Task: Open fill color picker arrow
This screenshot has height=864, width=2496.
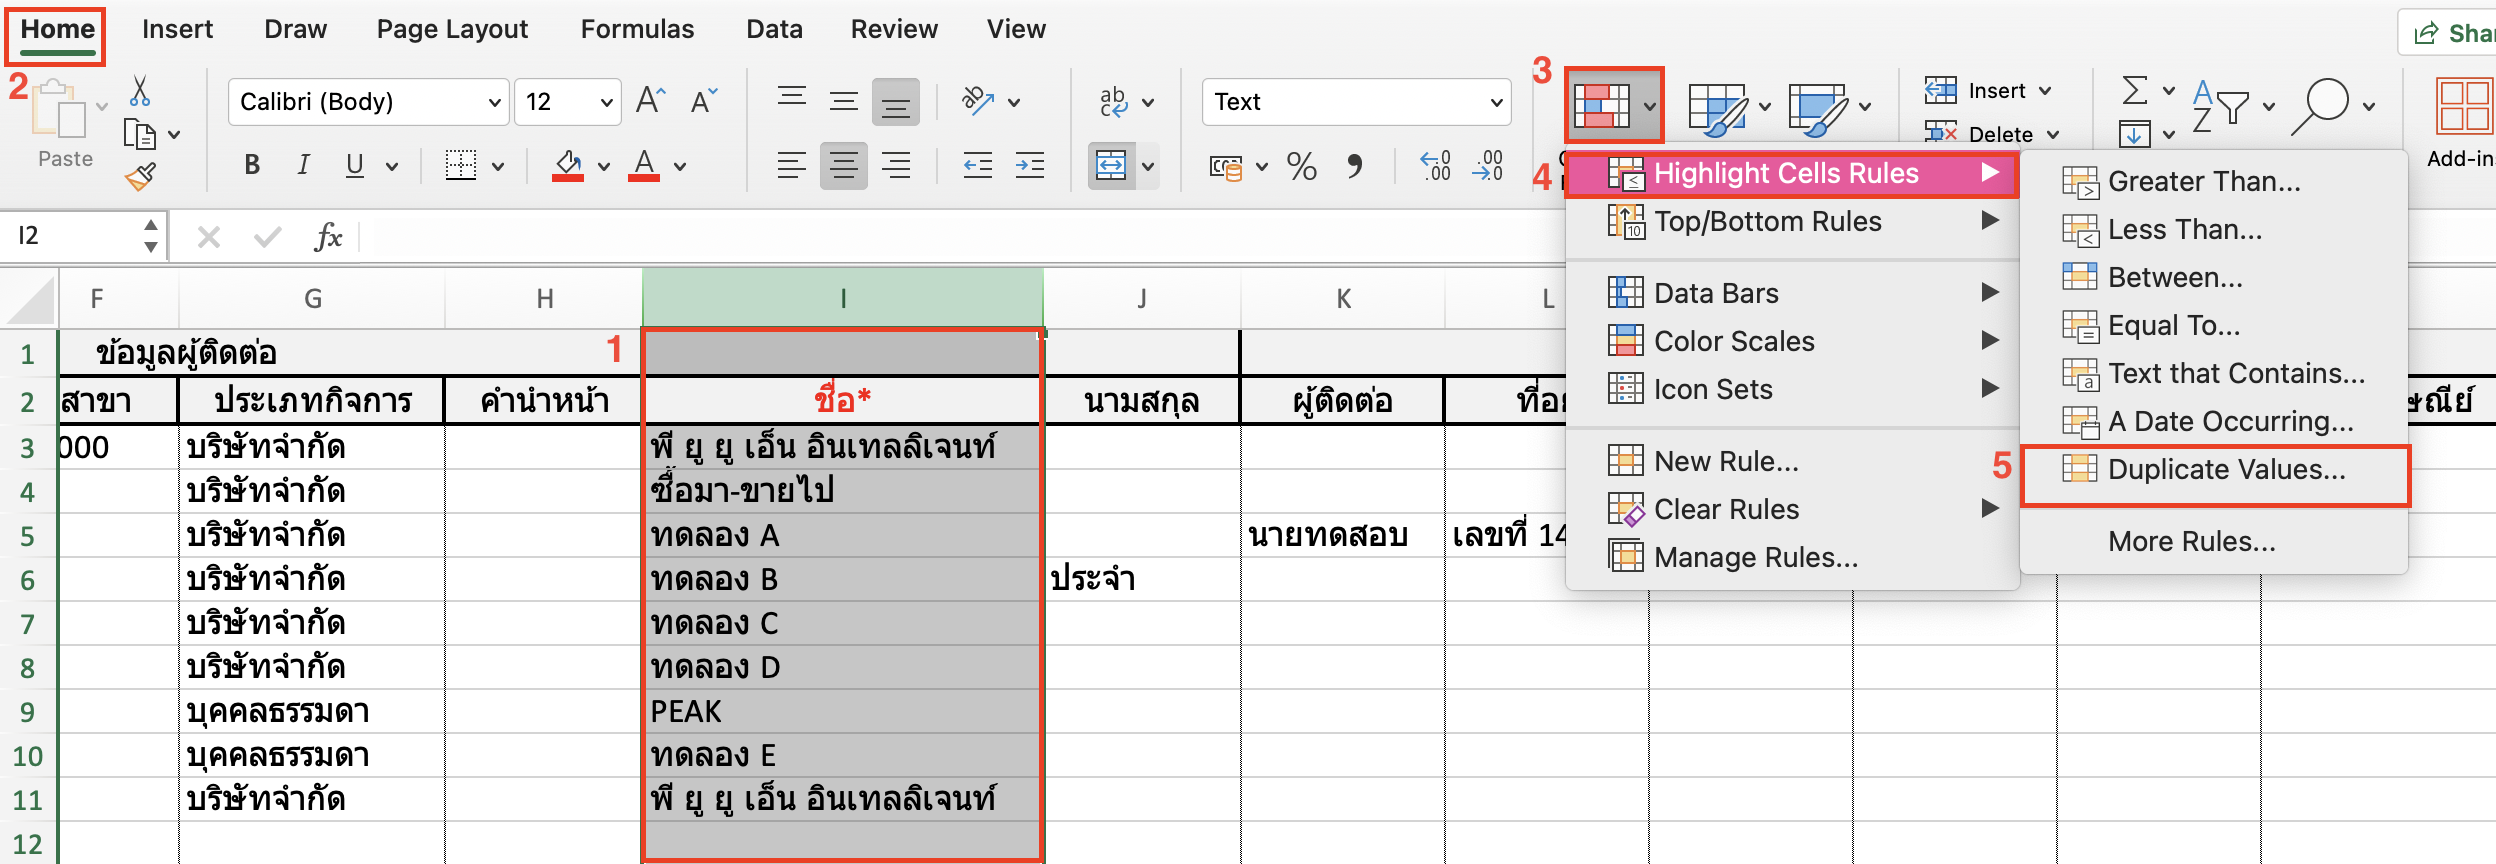Action: pos(604,166)
